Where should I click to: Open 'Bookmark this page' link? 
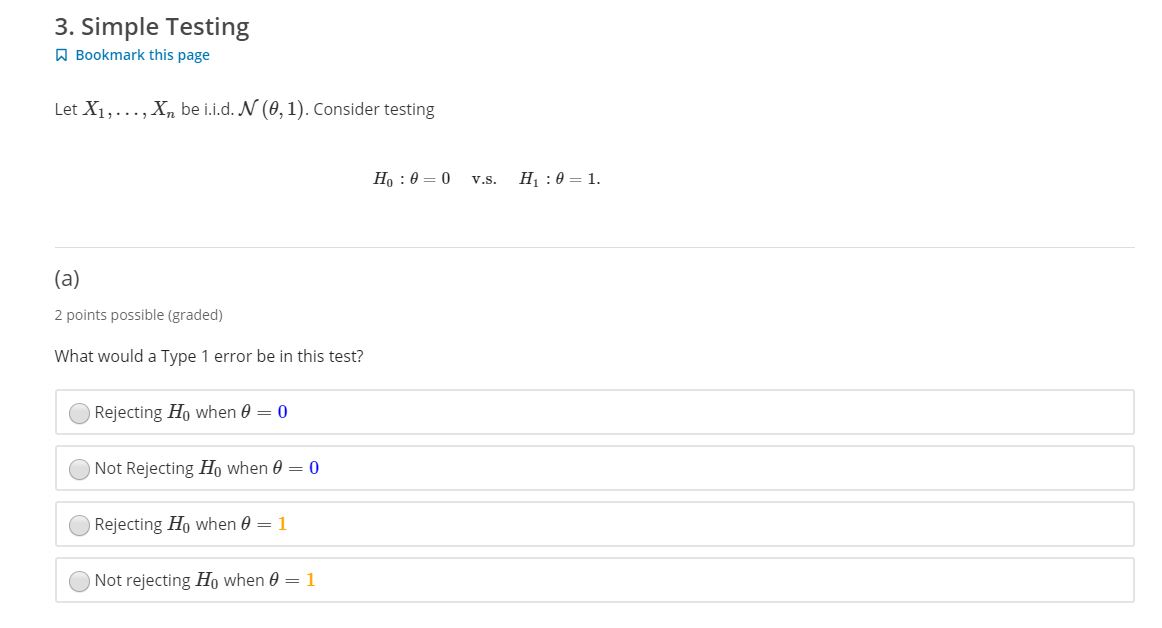tap(142, 55)
